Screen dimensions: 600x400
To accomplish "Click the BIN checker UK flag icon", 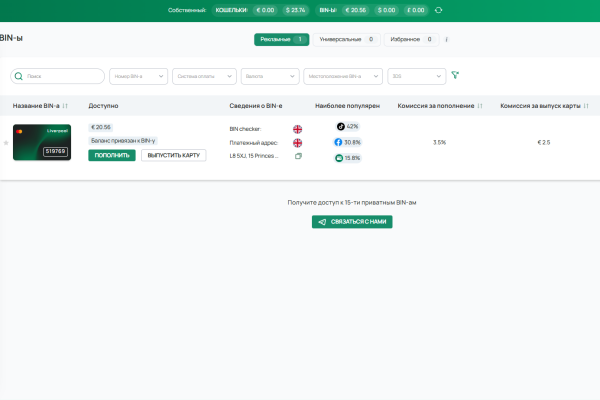I will pos(297,129).
